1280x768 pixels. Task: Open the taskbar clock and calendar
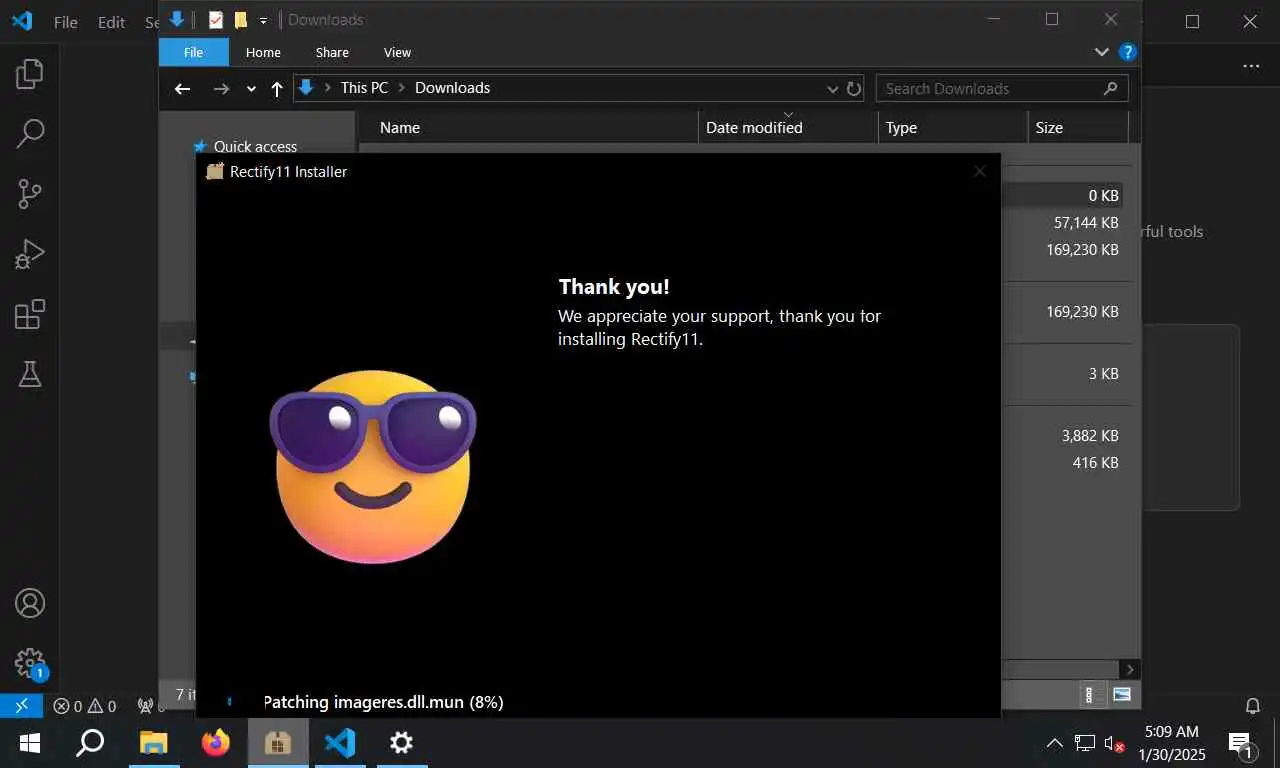click(1171, 743)
